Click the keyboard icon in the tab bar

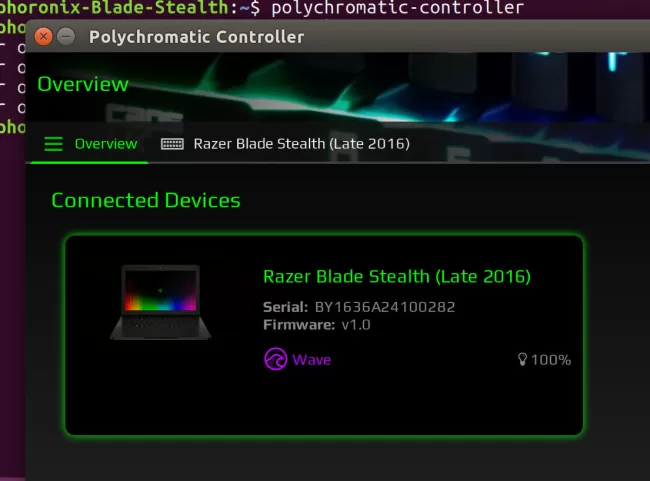[x=172, y=144]
